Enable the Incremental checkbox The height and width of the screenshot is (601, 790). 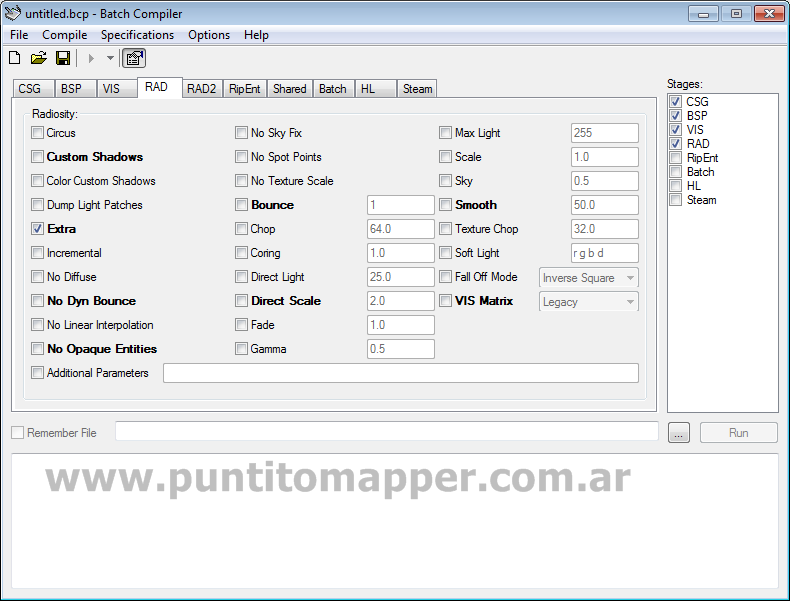click(x=37, y=252)
